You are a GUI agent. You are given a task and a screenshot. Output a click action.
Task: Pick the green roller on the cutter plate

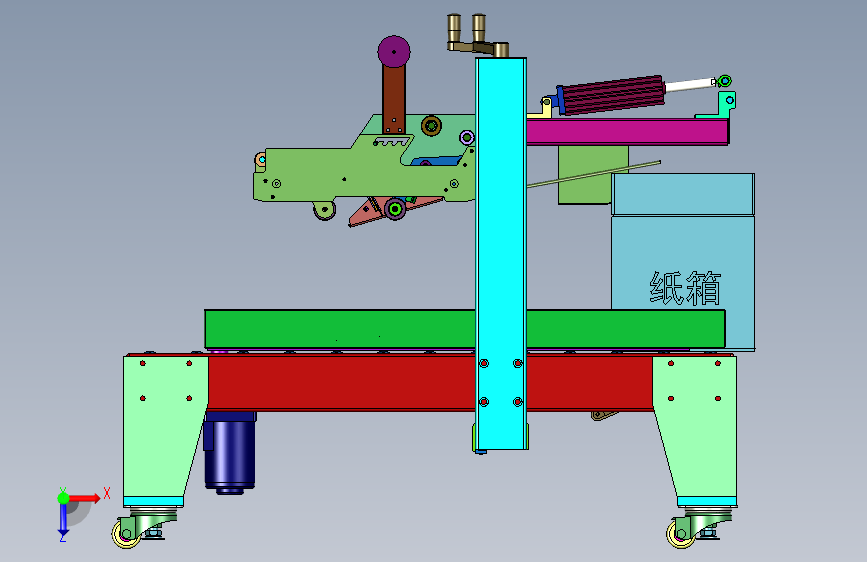click(x=395, y=209)
